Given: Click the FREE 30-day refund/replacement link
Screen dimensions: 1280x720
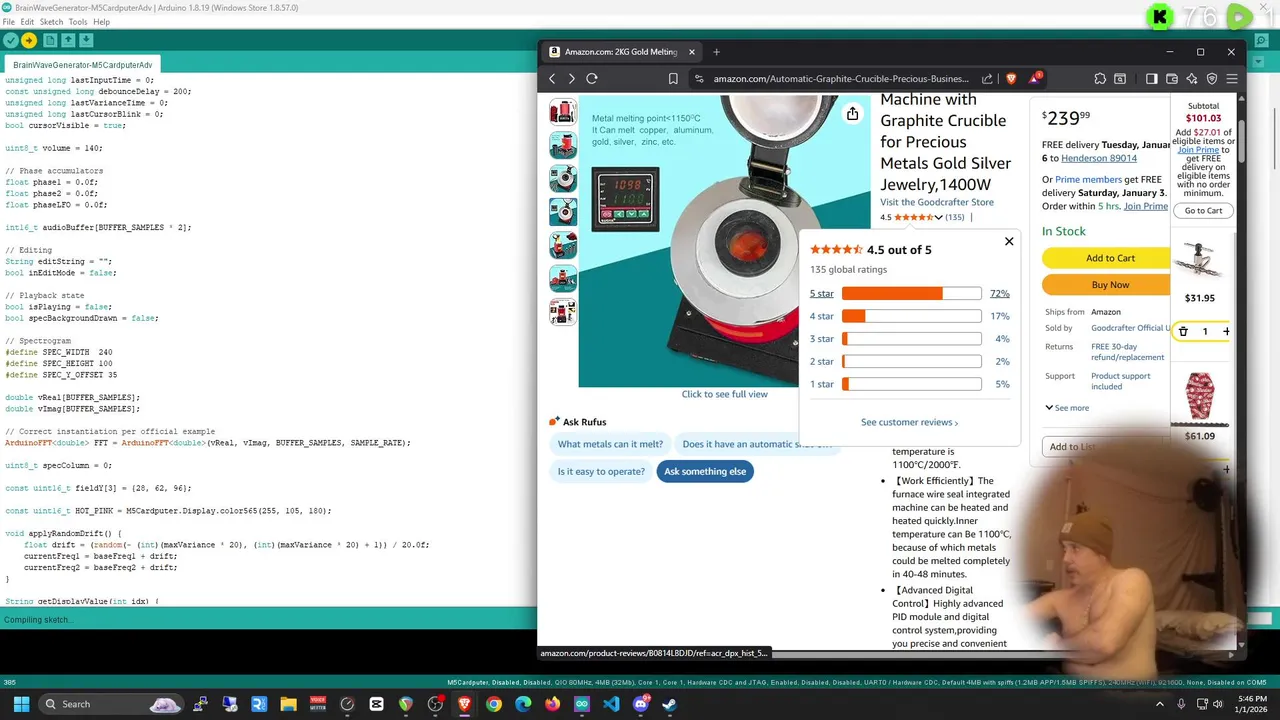Looking at the screenshot, I should (1127, 352).
